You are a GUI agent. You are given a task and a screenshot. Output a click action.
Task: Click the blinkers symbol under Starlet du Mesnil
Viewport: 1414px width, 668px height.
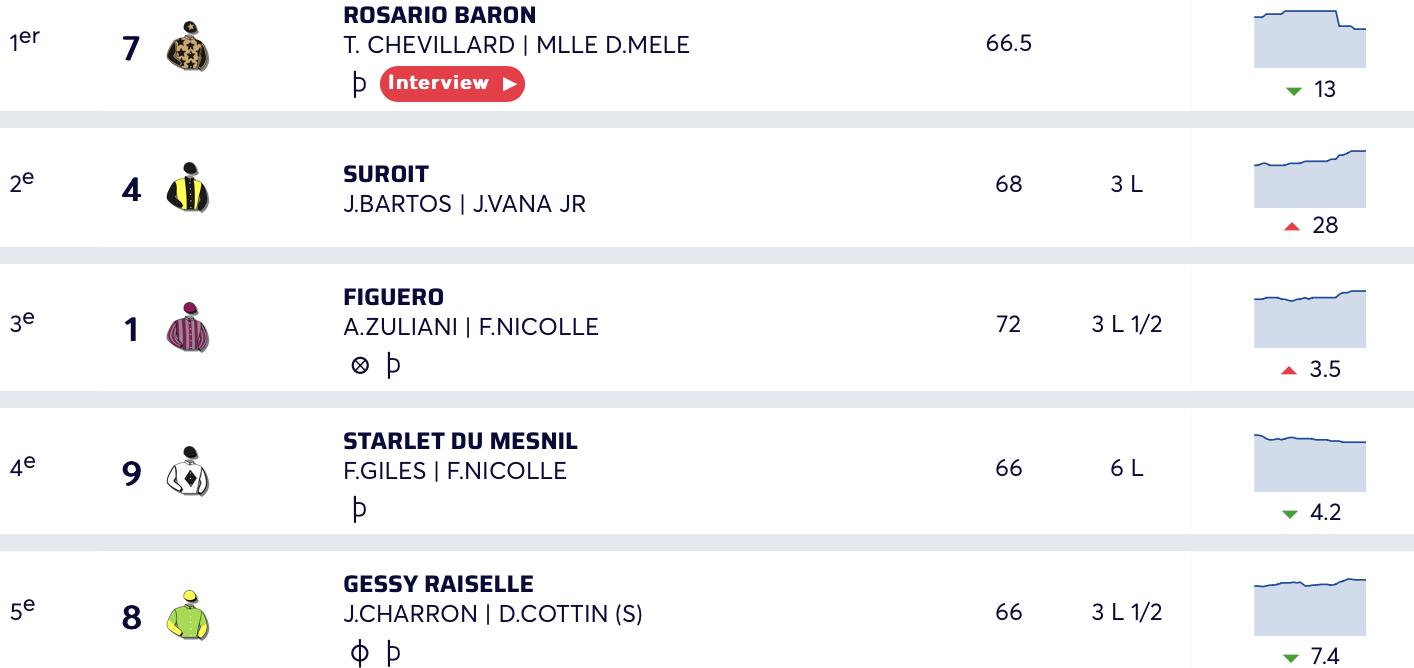pyautogui.click(x=360, y=509)
